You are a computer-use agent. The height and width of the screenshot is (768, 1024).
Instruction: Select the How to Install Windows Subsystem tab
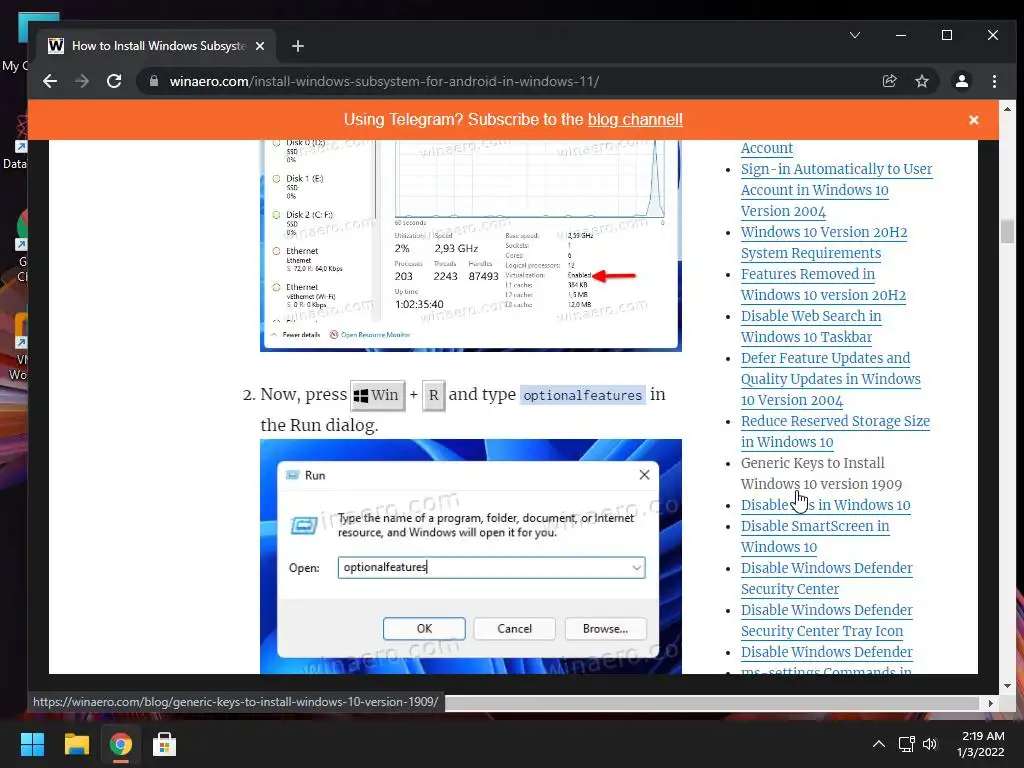pos(157,46)
